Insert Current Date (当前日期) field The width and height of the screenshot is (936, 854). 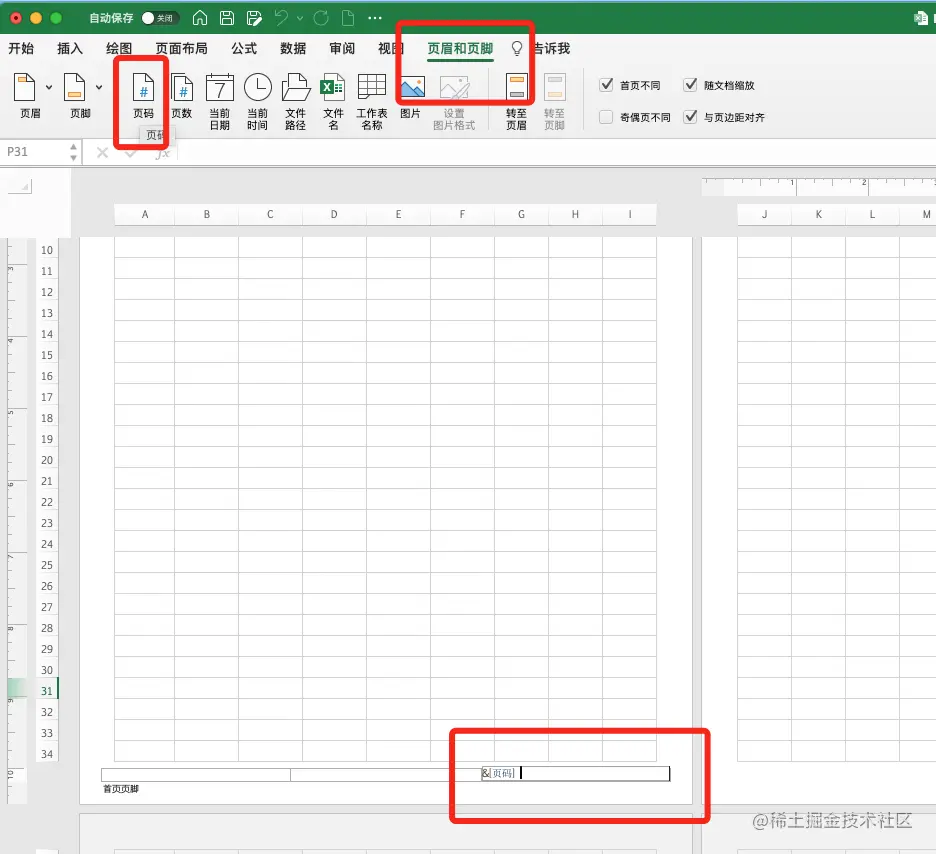220,101
